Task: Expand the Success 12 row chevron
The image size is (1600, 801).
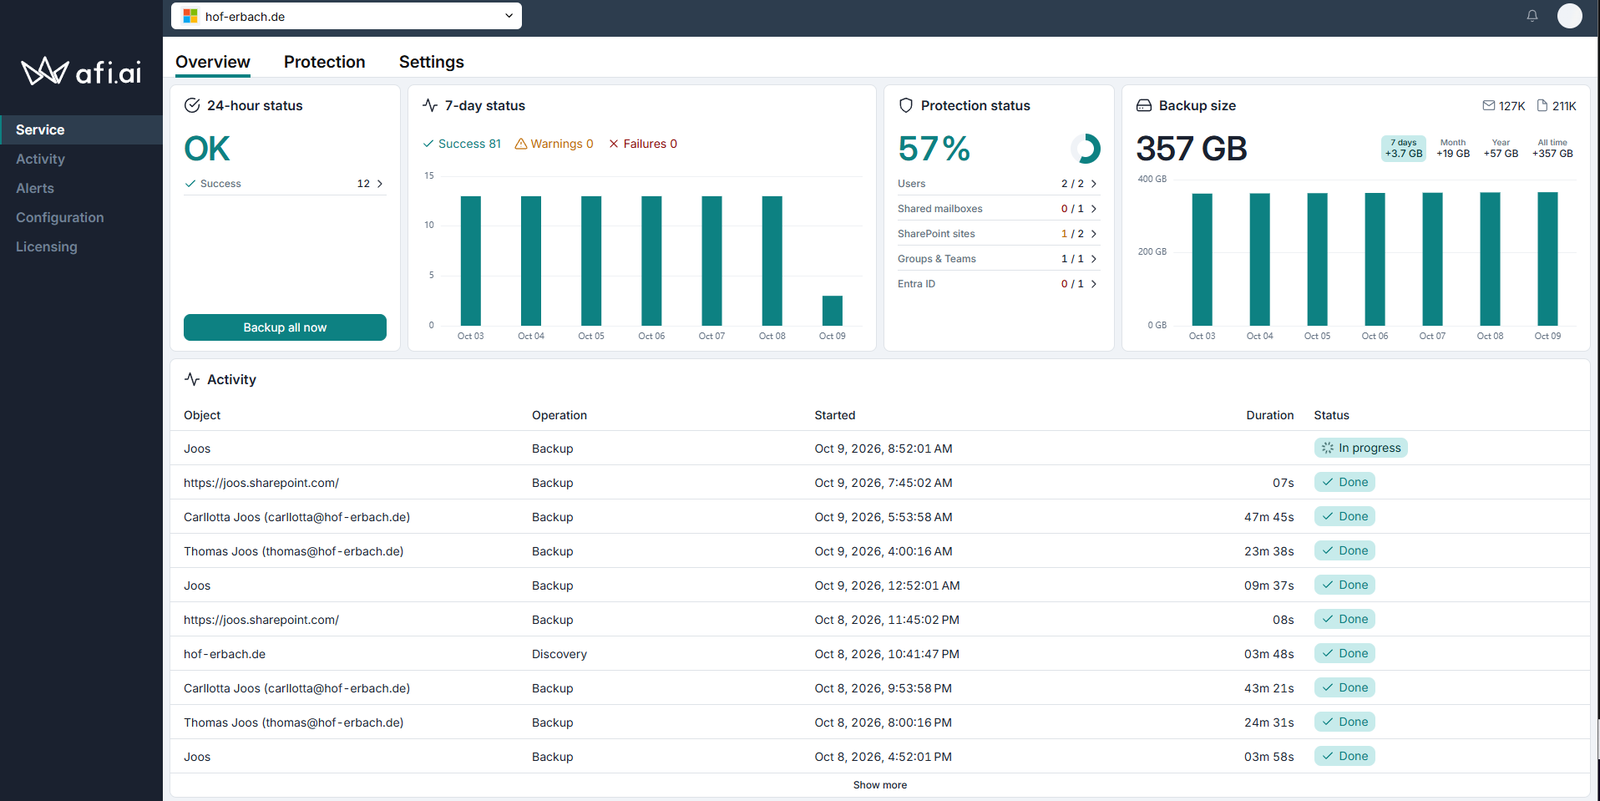Action: (380, 184)
